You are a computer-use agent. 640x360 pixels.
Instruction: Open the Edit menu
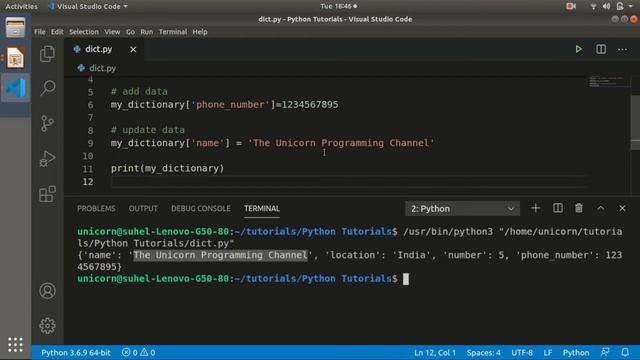point(57,32)
